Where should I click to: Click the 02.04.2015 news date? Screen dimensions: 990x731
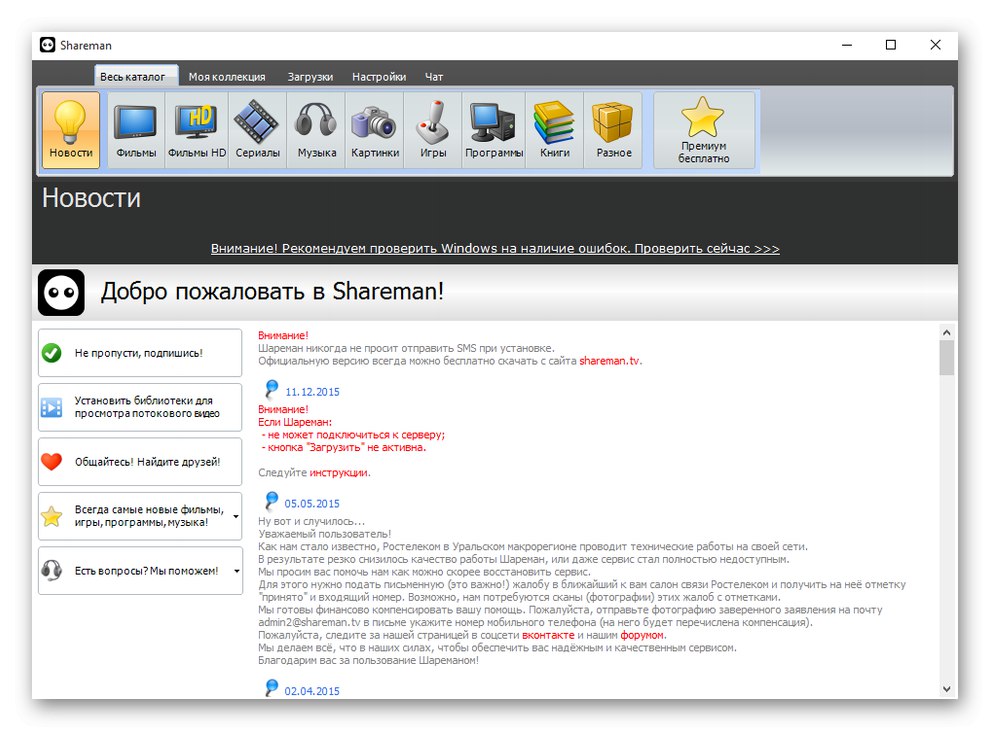pyautogui.click(x=312, y=691)
